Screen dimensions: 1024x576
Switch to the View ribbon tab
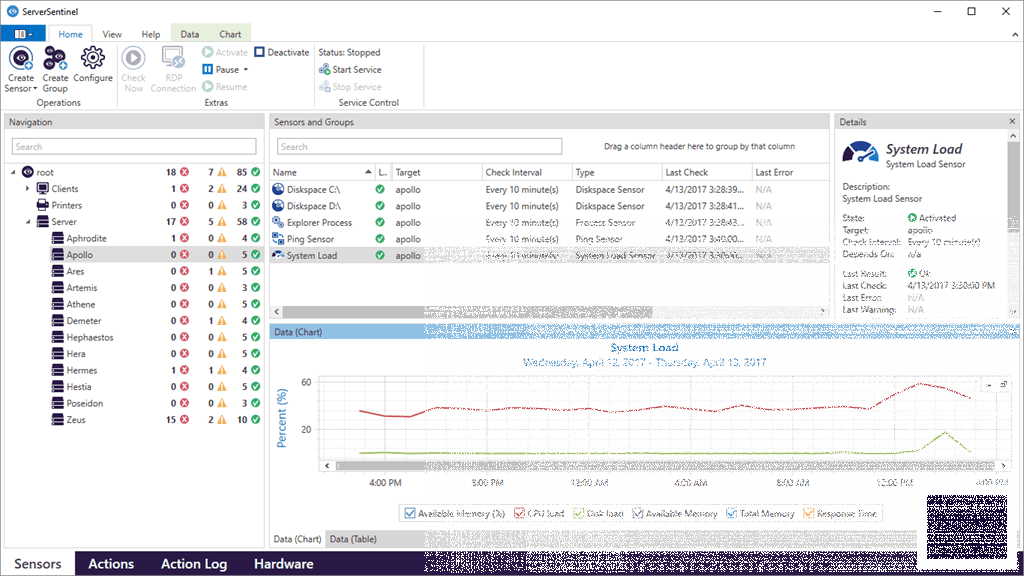point(112,34)
